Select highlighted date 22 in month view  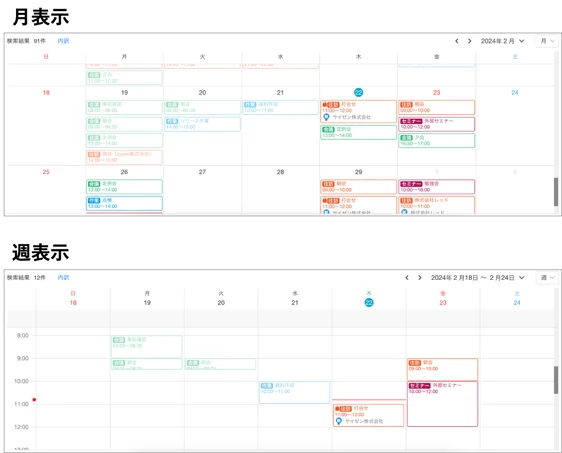coord(358,92)
